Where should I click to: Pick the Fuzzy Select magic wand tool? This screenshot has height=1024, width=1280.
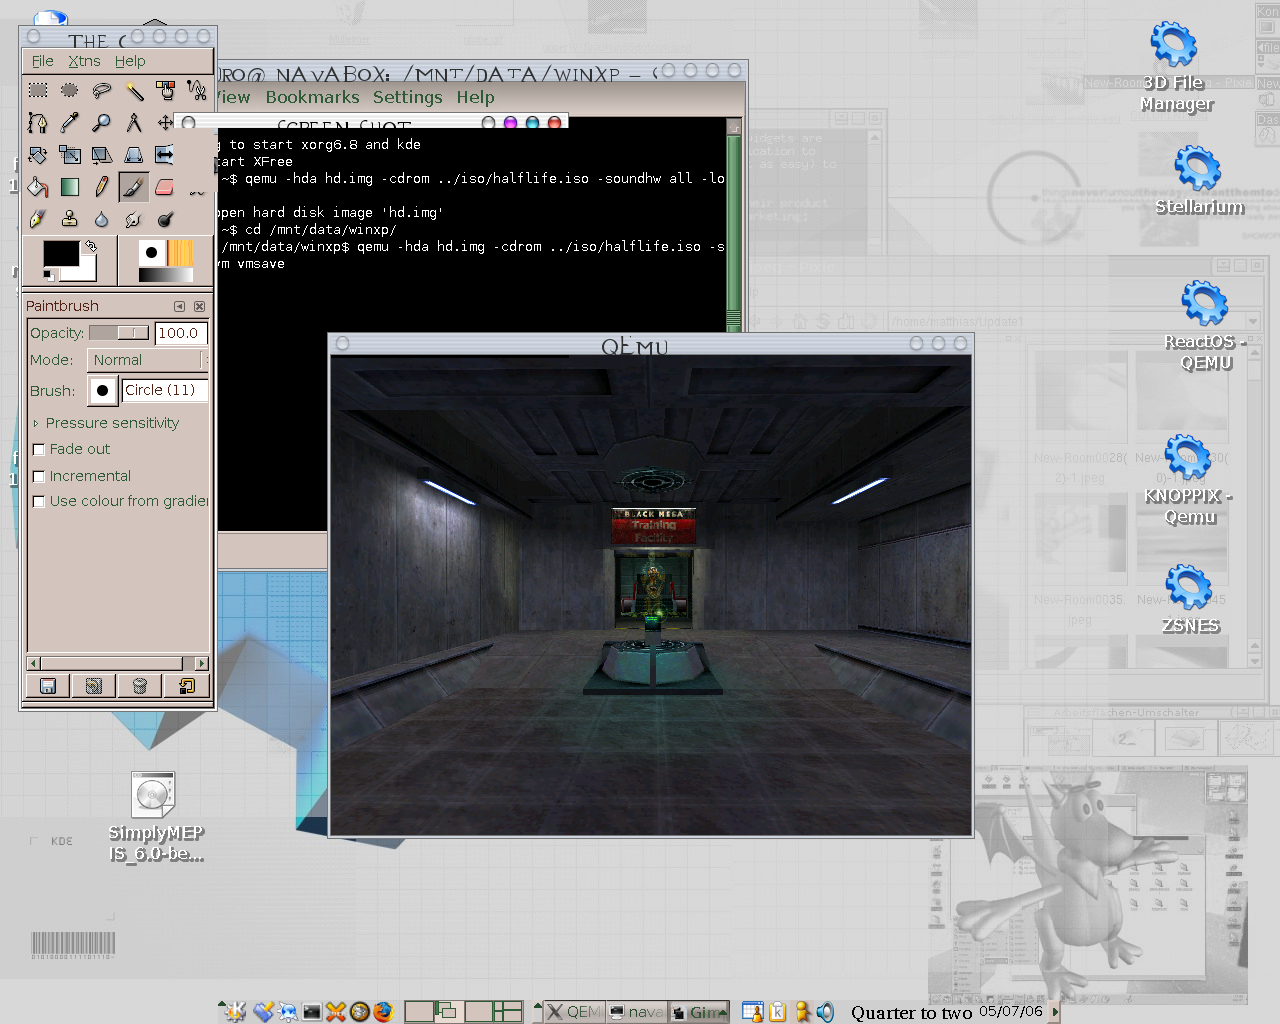134,91
